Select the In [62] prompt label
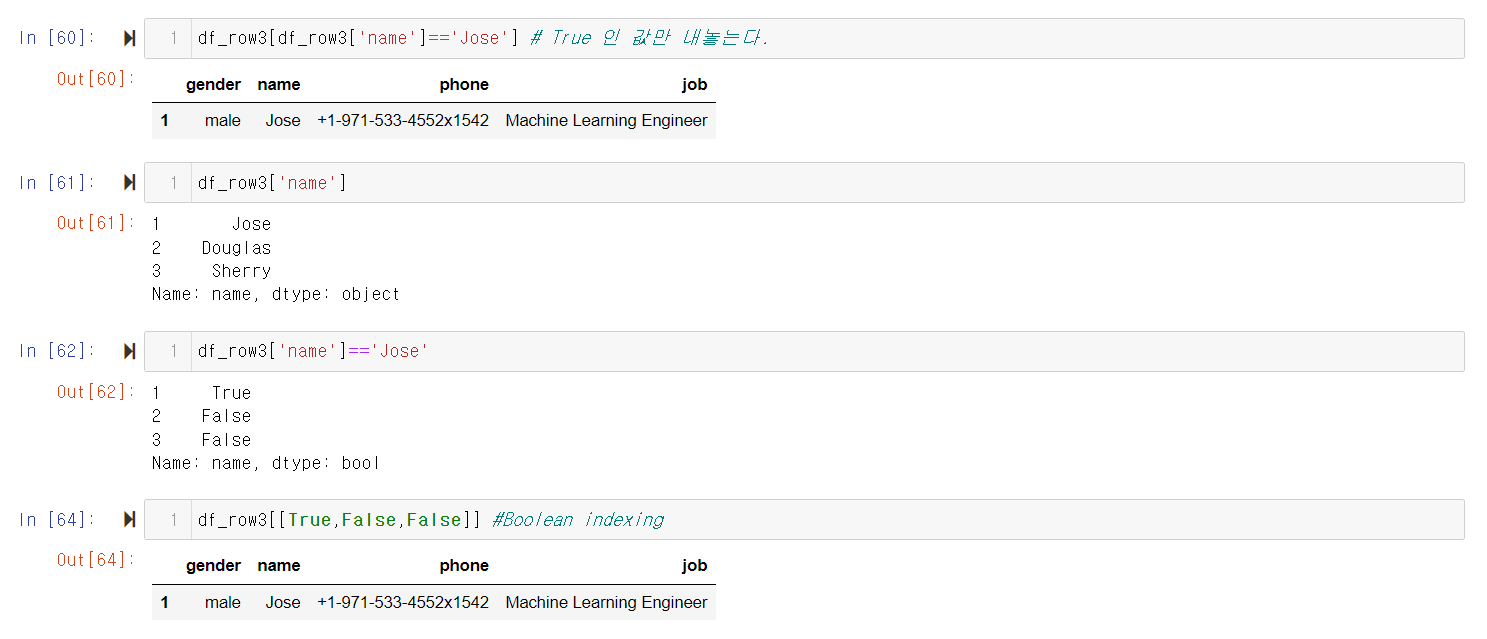Viewport: 1487px width, 639px height. coord(57,351)
